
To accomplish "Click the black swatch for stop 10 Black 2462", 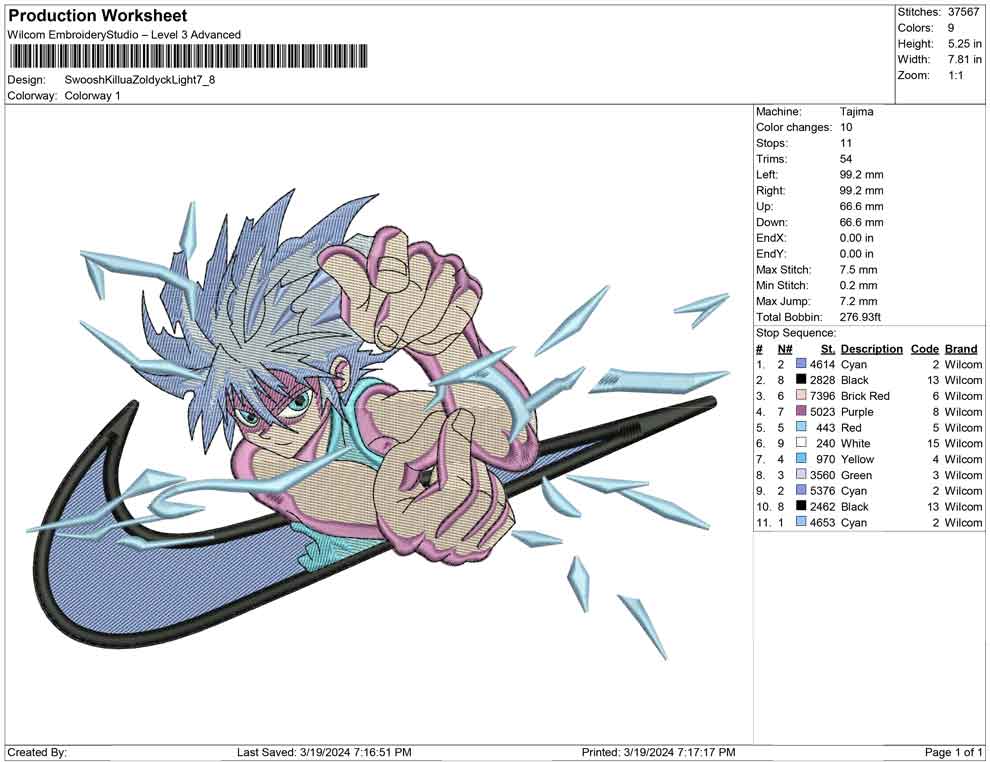I will click(801, 506).
